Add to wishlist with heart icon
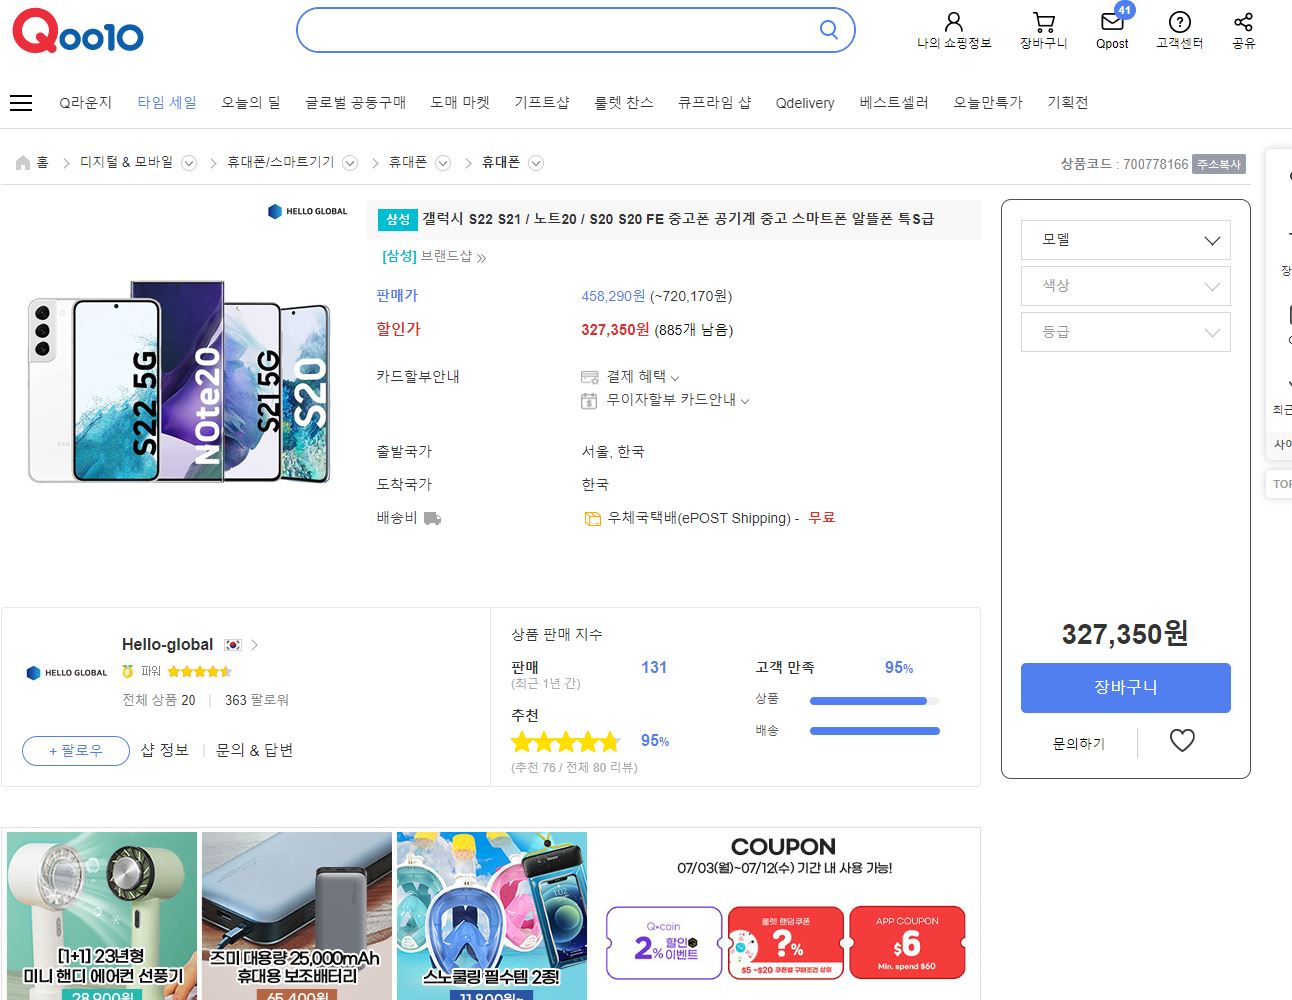The height and width of the screenshot is (1000, 1292). (x=1182, y=740)
